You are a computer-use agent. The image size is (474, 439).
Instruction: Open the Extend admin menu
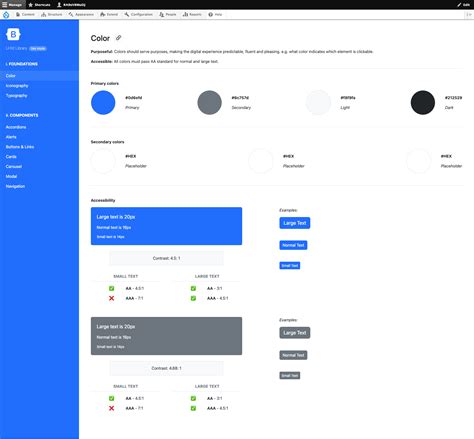point(109,15)
